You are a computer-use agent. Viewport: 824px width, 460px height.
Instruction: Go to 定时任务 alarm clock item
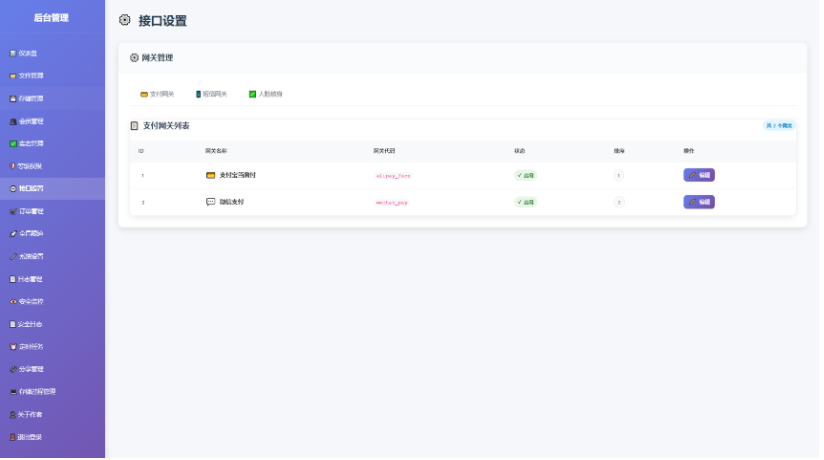(30, 347)
